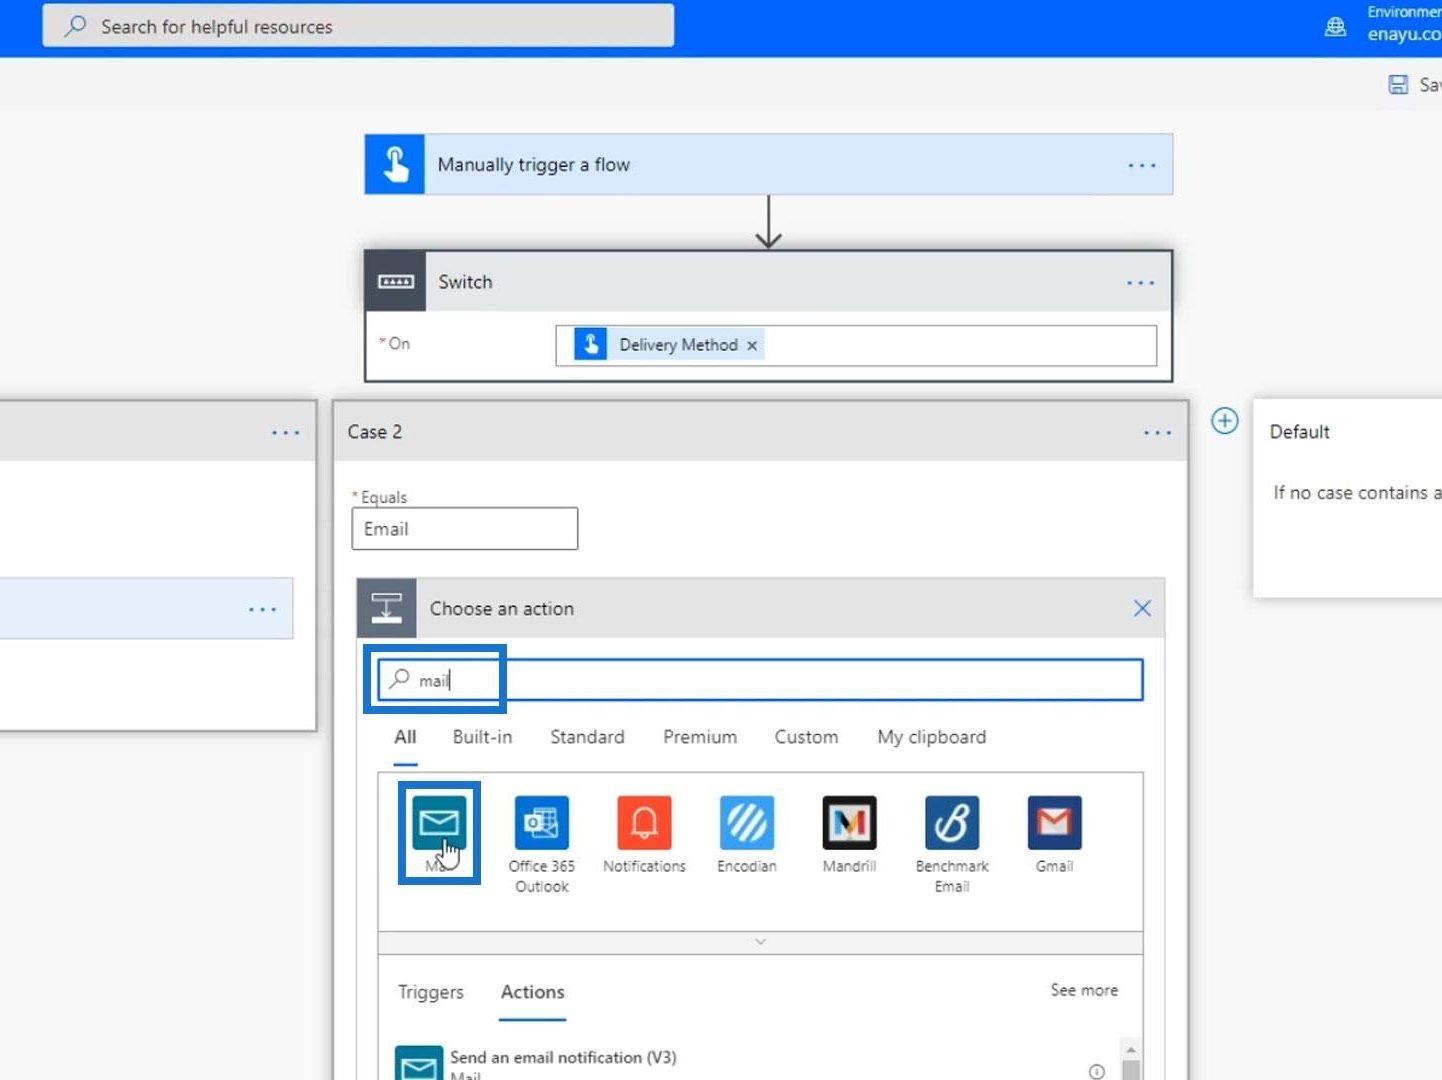The height and width of the screenshot is (1080, 1442).
Task: Click the Equals field containing Email
Action: point(465,529)
